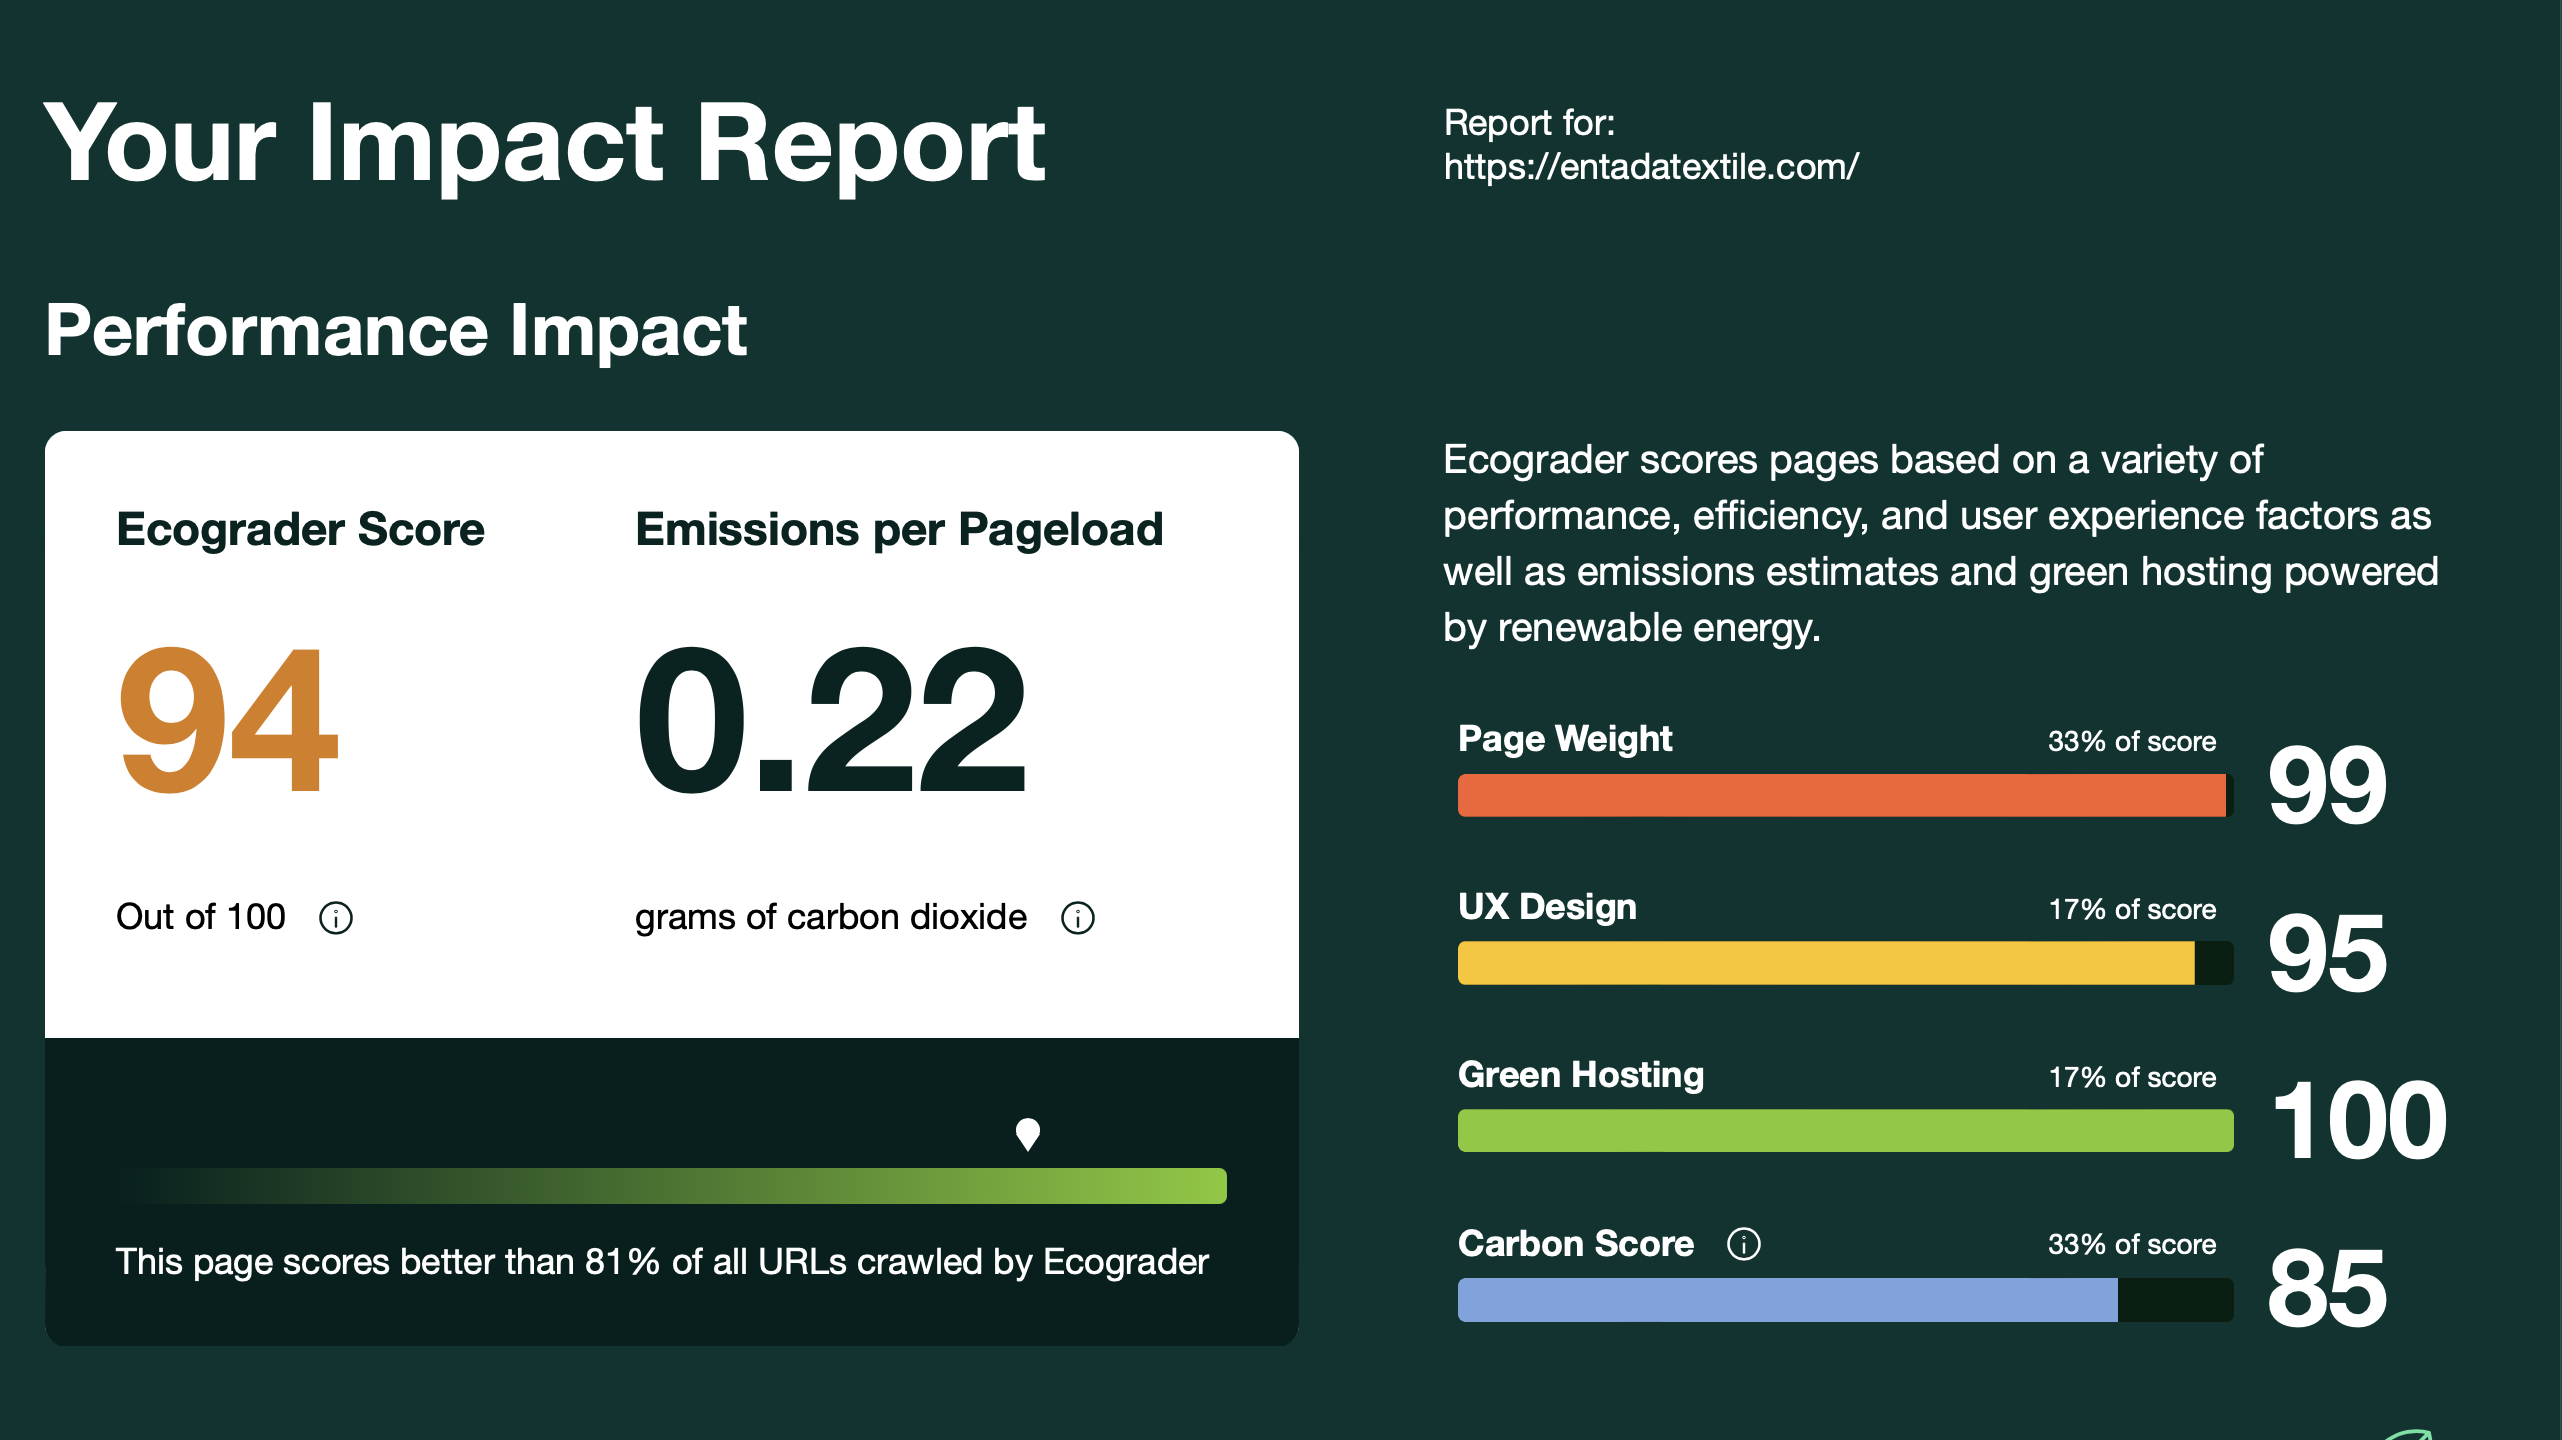Screen dimensions: 2562x1440
Task: Click the Green Hosting label
Action: (1581, 1075)
